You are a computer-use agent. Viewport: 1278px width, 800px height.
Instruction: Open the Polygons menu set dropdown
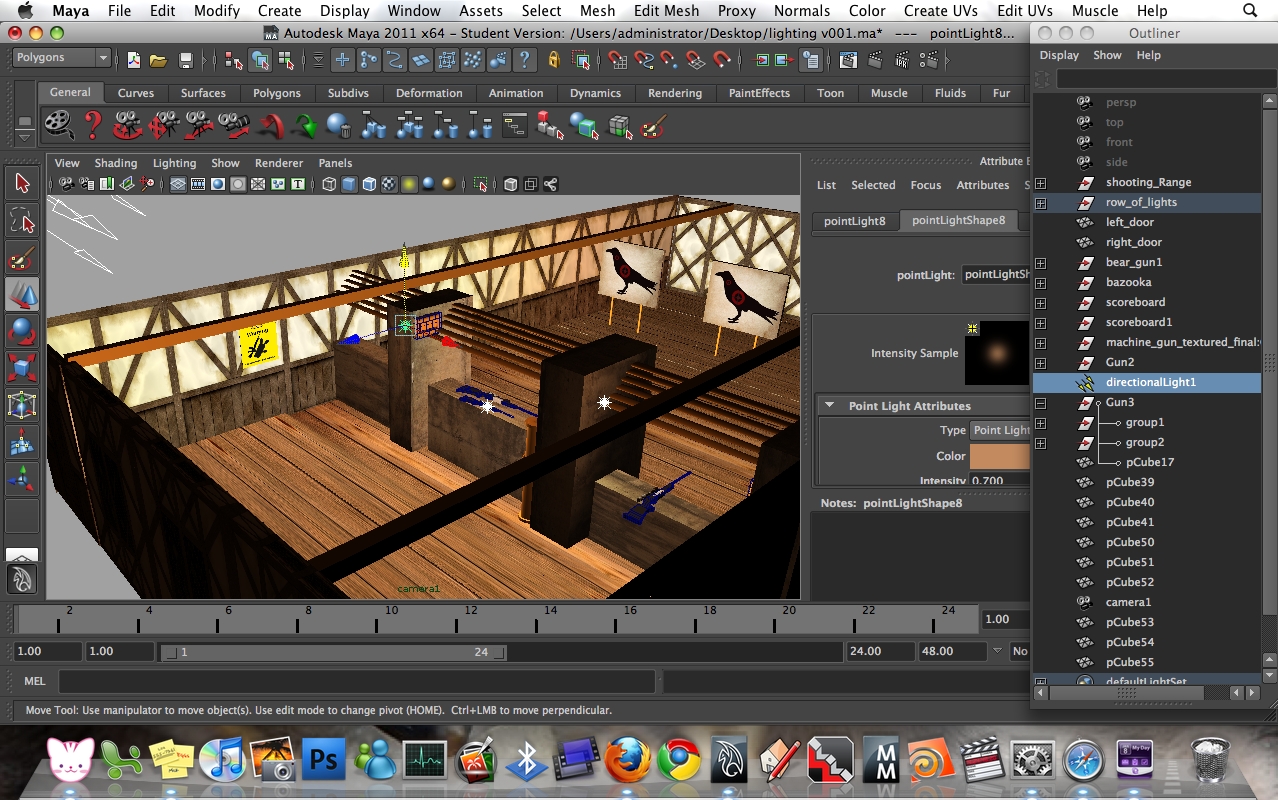click(x=60, y=58)
